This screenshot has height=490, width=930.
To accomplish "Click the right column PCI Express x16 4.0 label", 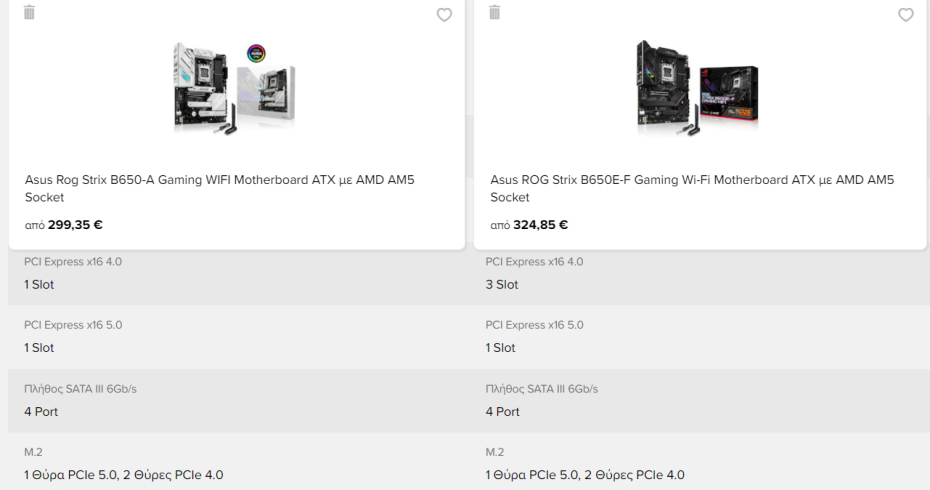I will pos(534,262).
